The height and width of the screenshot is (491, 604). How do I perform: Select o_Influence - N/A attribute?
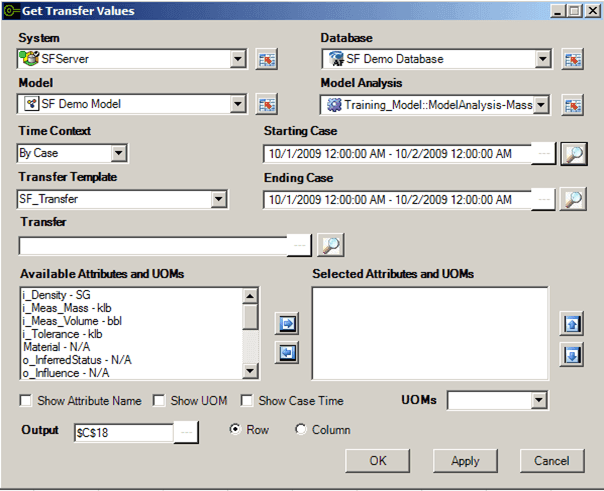[132, 373]
